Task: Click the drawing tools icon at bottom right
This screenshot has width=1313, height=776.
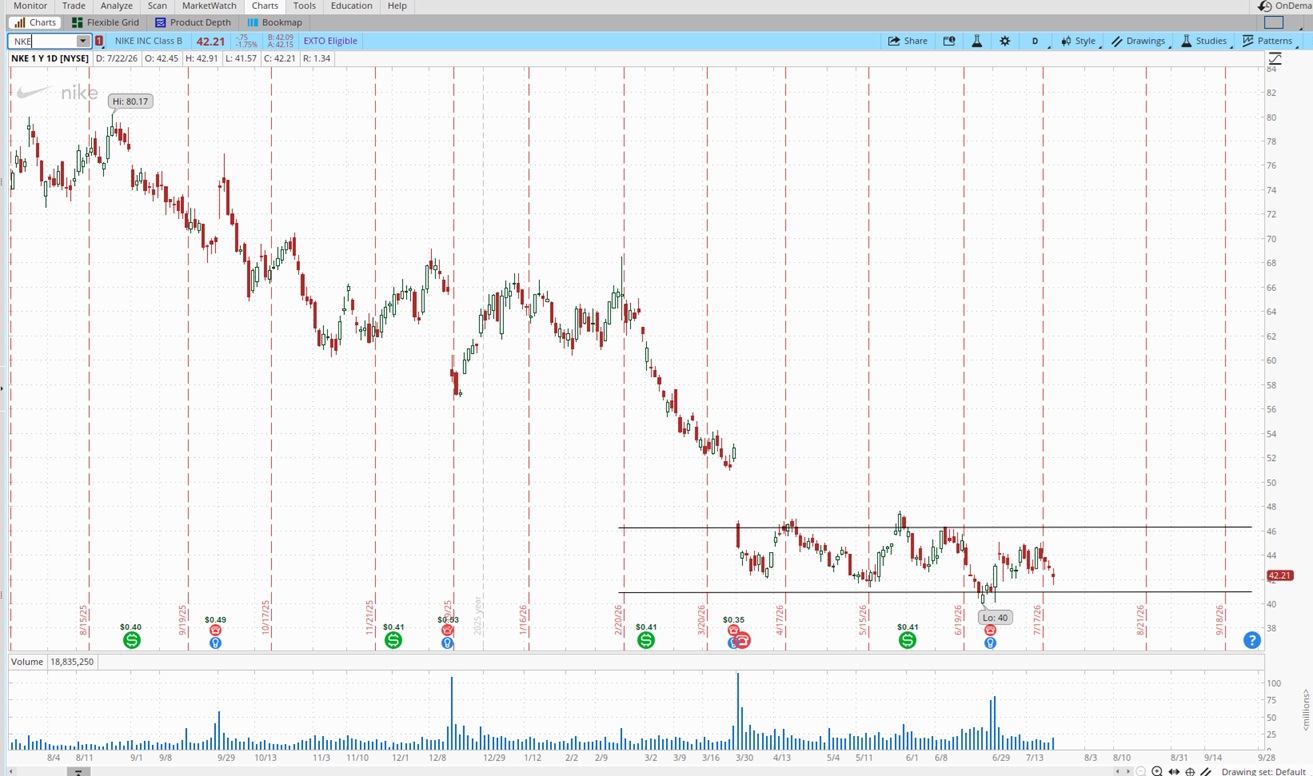Action: (1206, 771)
